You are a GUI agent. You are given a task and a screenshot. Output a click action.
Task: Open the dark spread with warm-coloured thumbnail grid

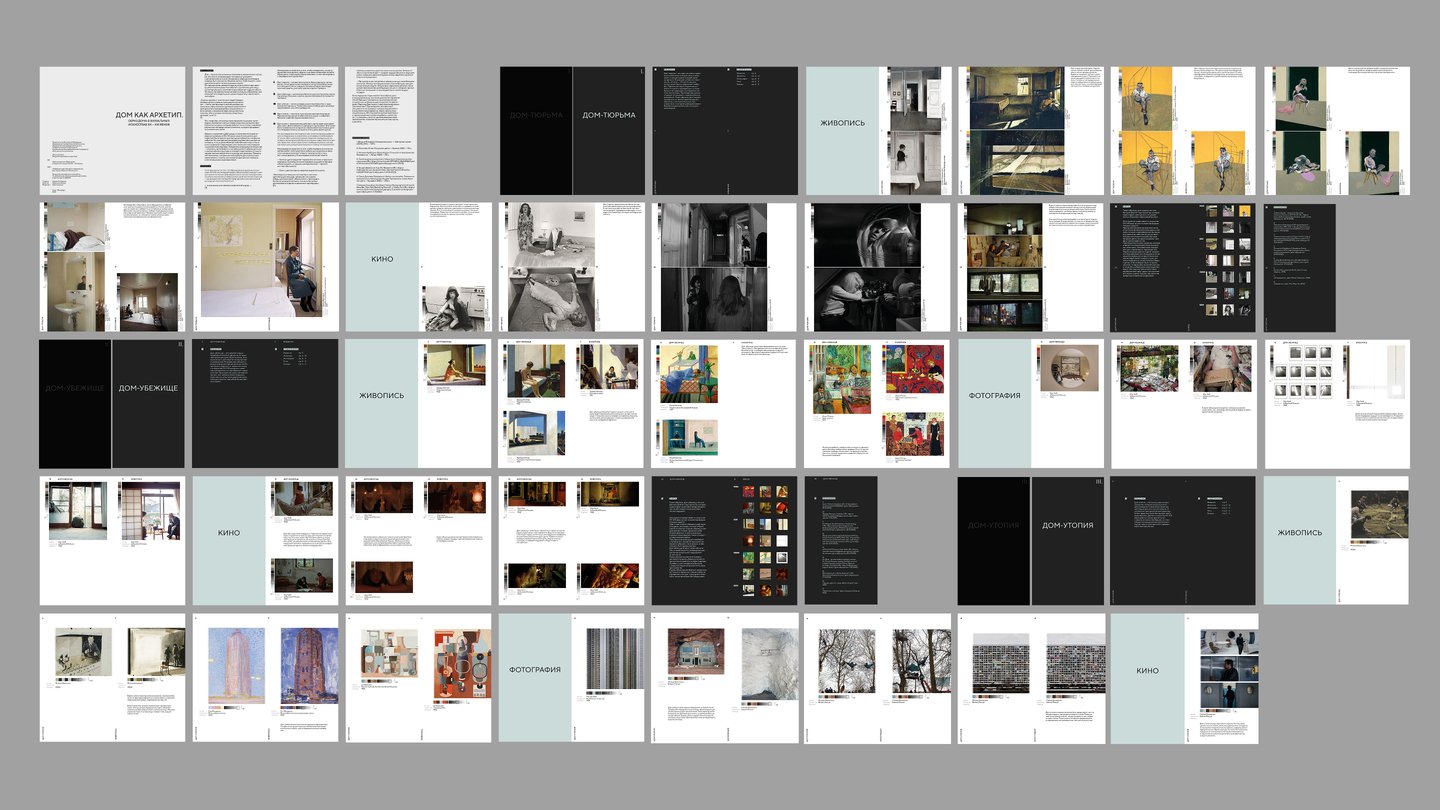tap(725, 540)
